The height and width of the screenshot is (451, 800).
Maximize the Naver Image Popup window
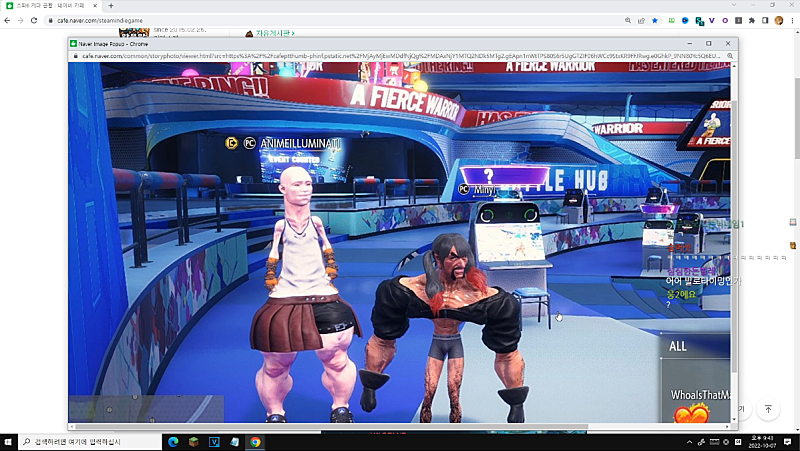click(709, 43)
